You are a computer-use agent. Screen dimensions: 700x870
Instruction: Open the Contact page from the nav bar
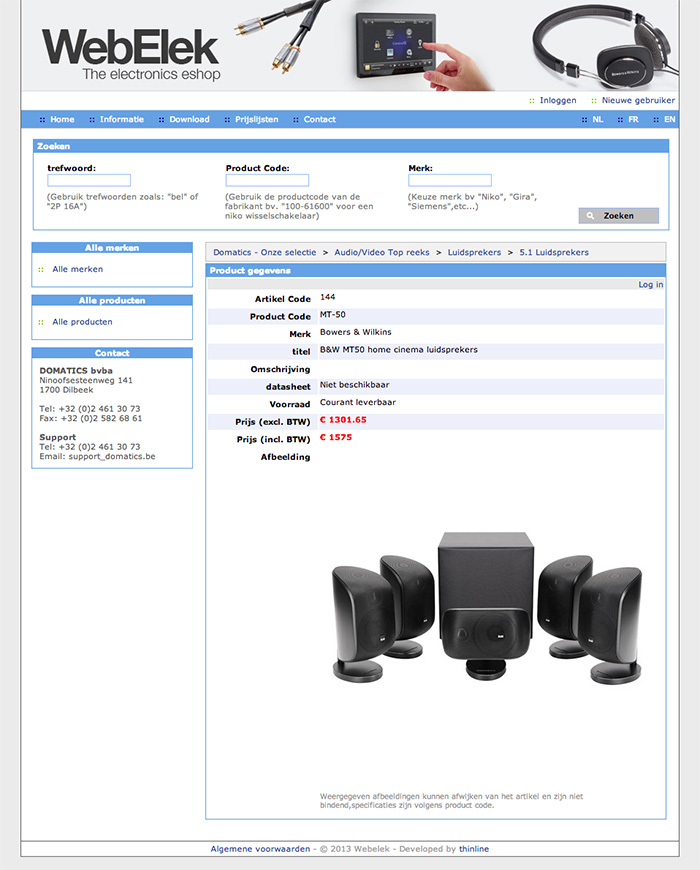click(x=319, y=119)
